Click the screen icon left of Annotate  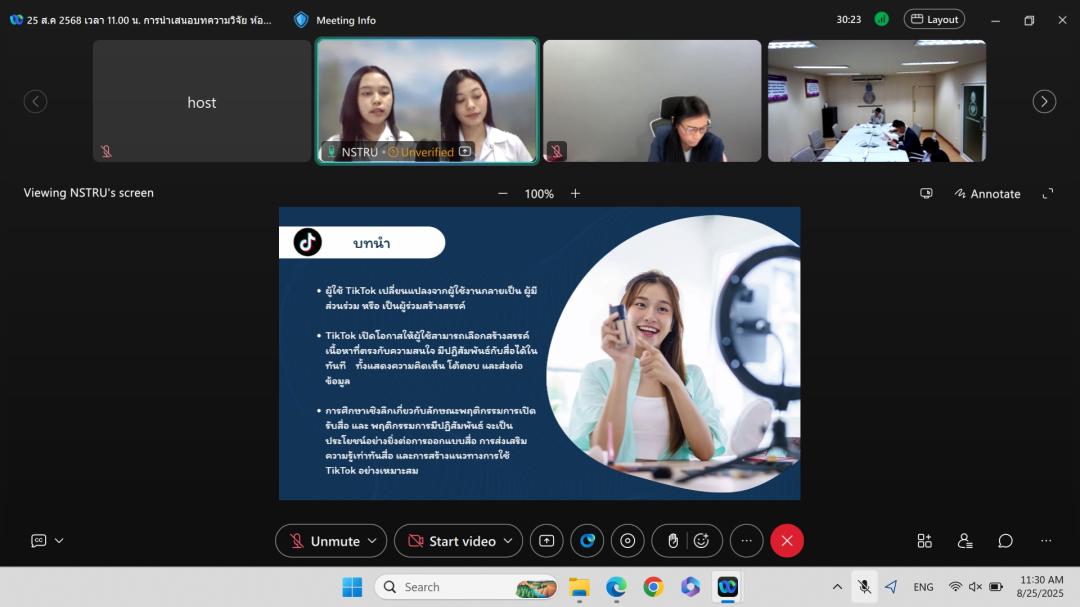tap(926, 194)
